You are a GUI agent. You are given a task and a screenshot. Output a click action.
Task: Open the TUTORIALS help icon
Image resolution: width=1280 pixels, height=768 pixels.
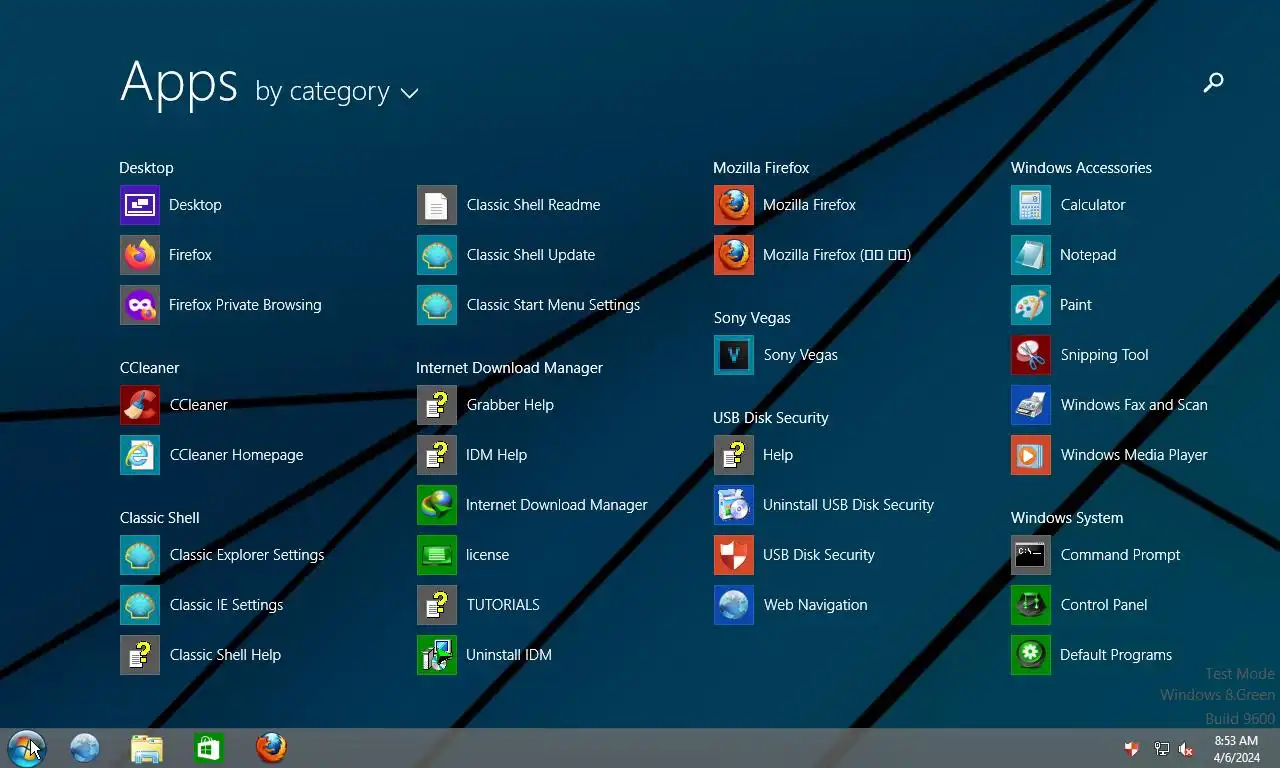pos(437,605)
